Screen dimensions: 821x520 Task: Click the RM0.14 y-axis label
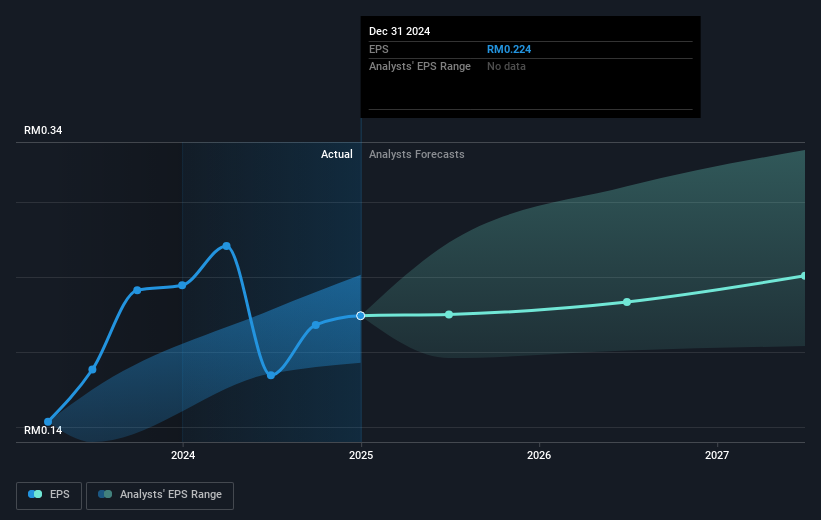click(43, 430)
